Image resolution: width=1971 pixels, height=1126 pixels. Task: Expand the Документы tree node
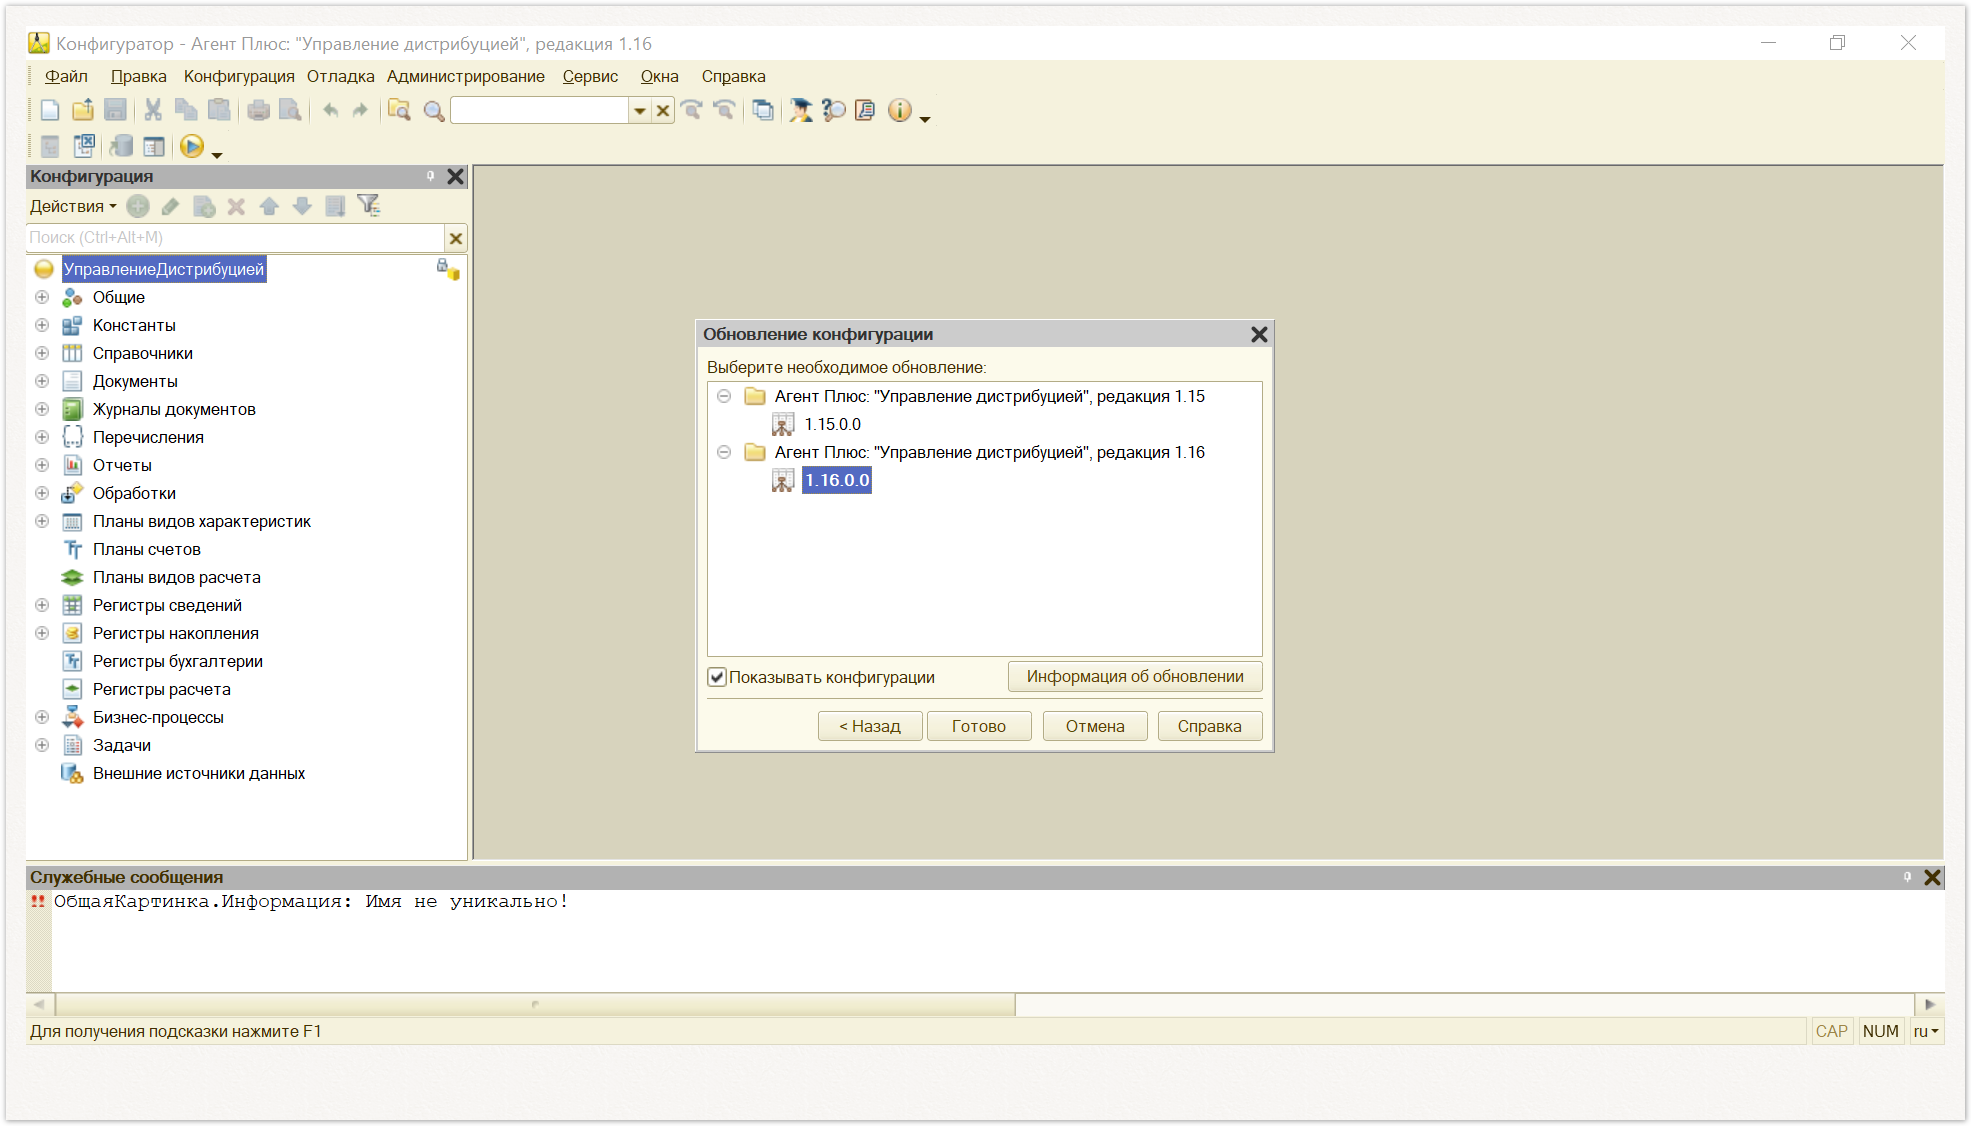[42, 381]
